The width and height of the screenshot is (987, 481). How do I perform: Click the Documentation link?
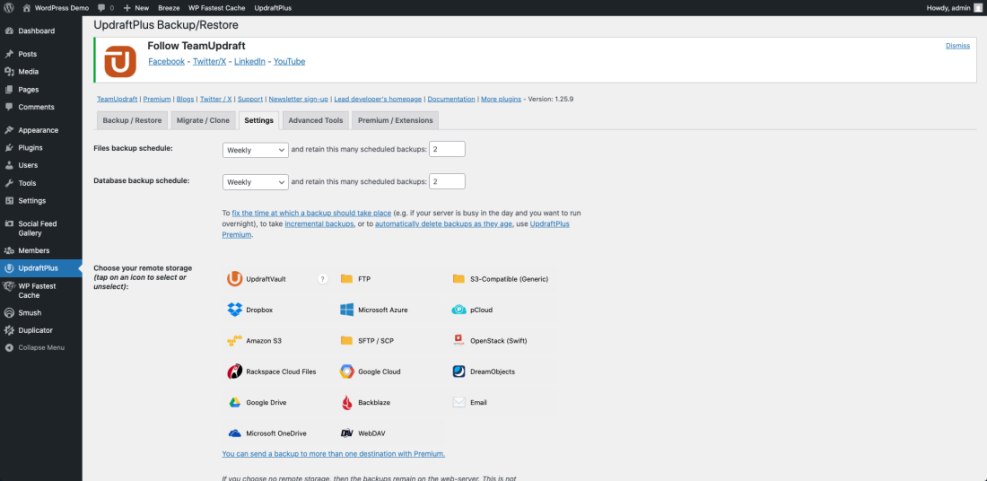click(451, 99)
